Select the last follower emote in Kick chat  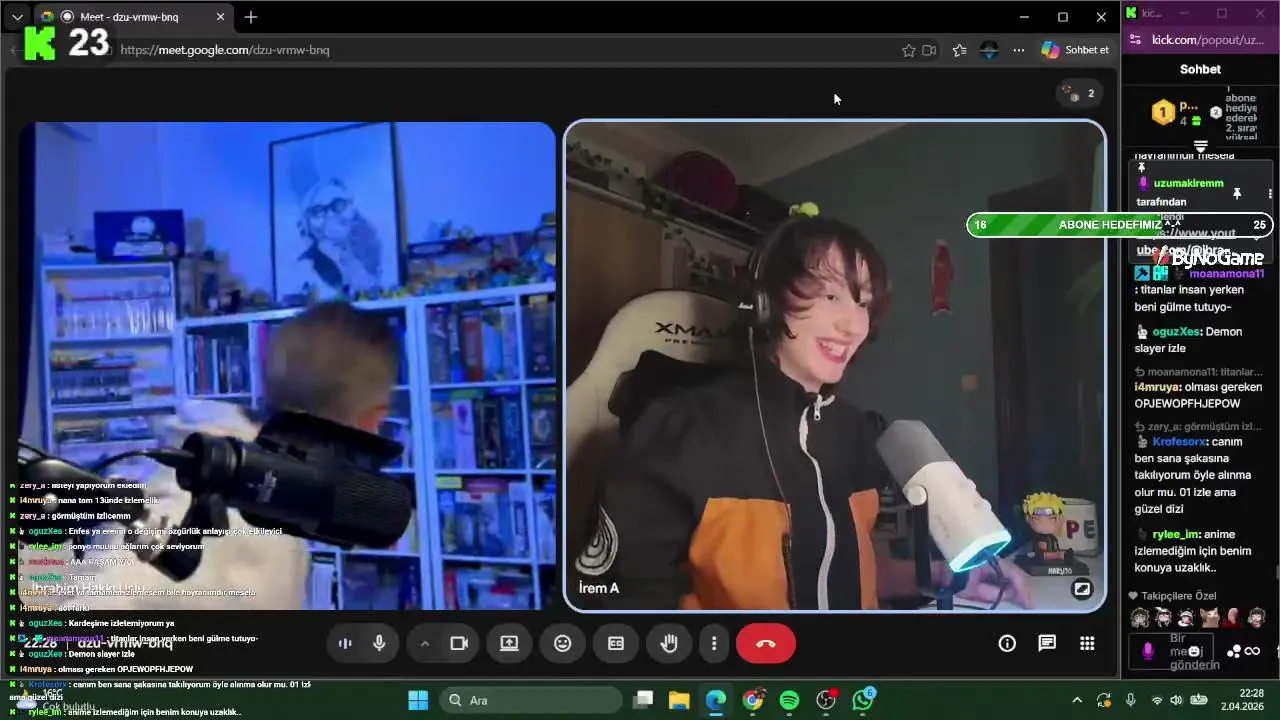pos(1257,617)
